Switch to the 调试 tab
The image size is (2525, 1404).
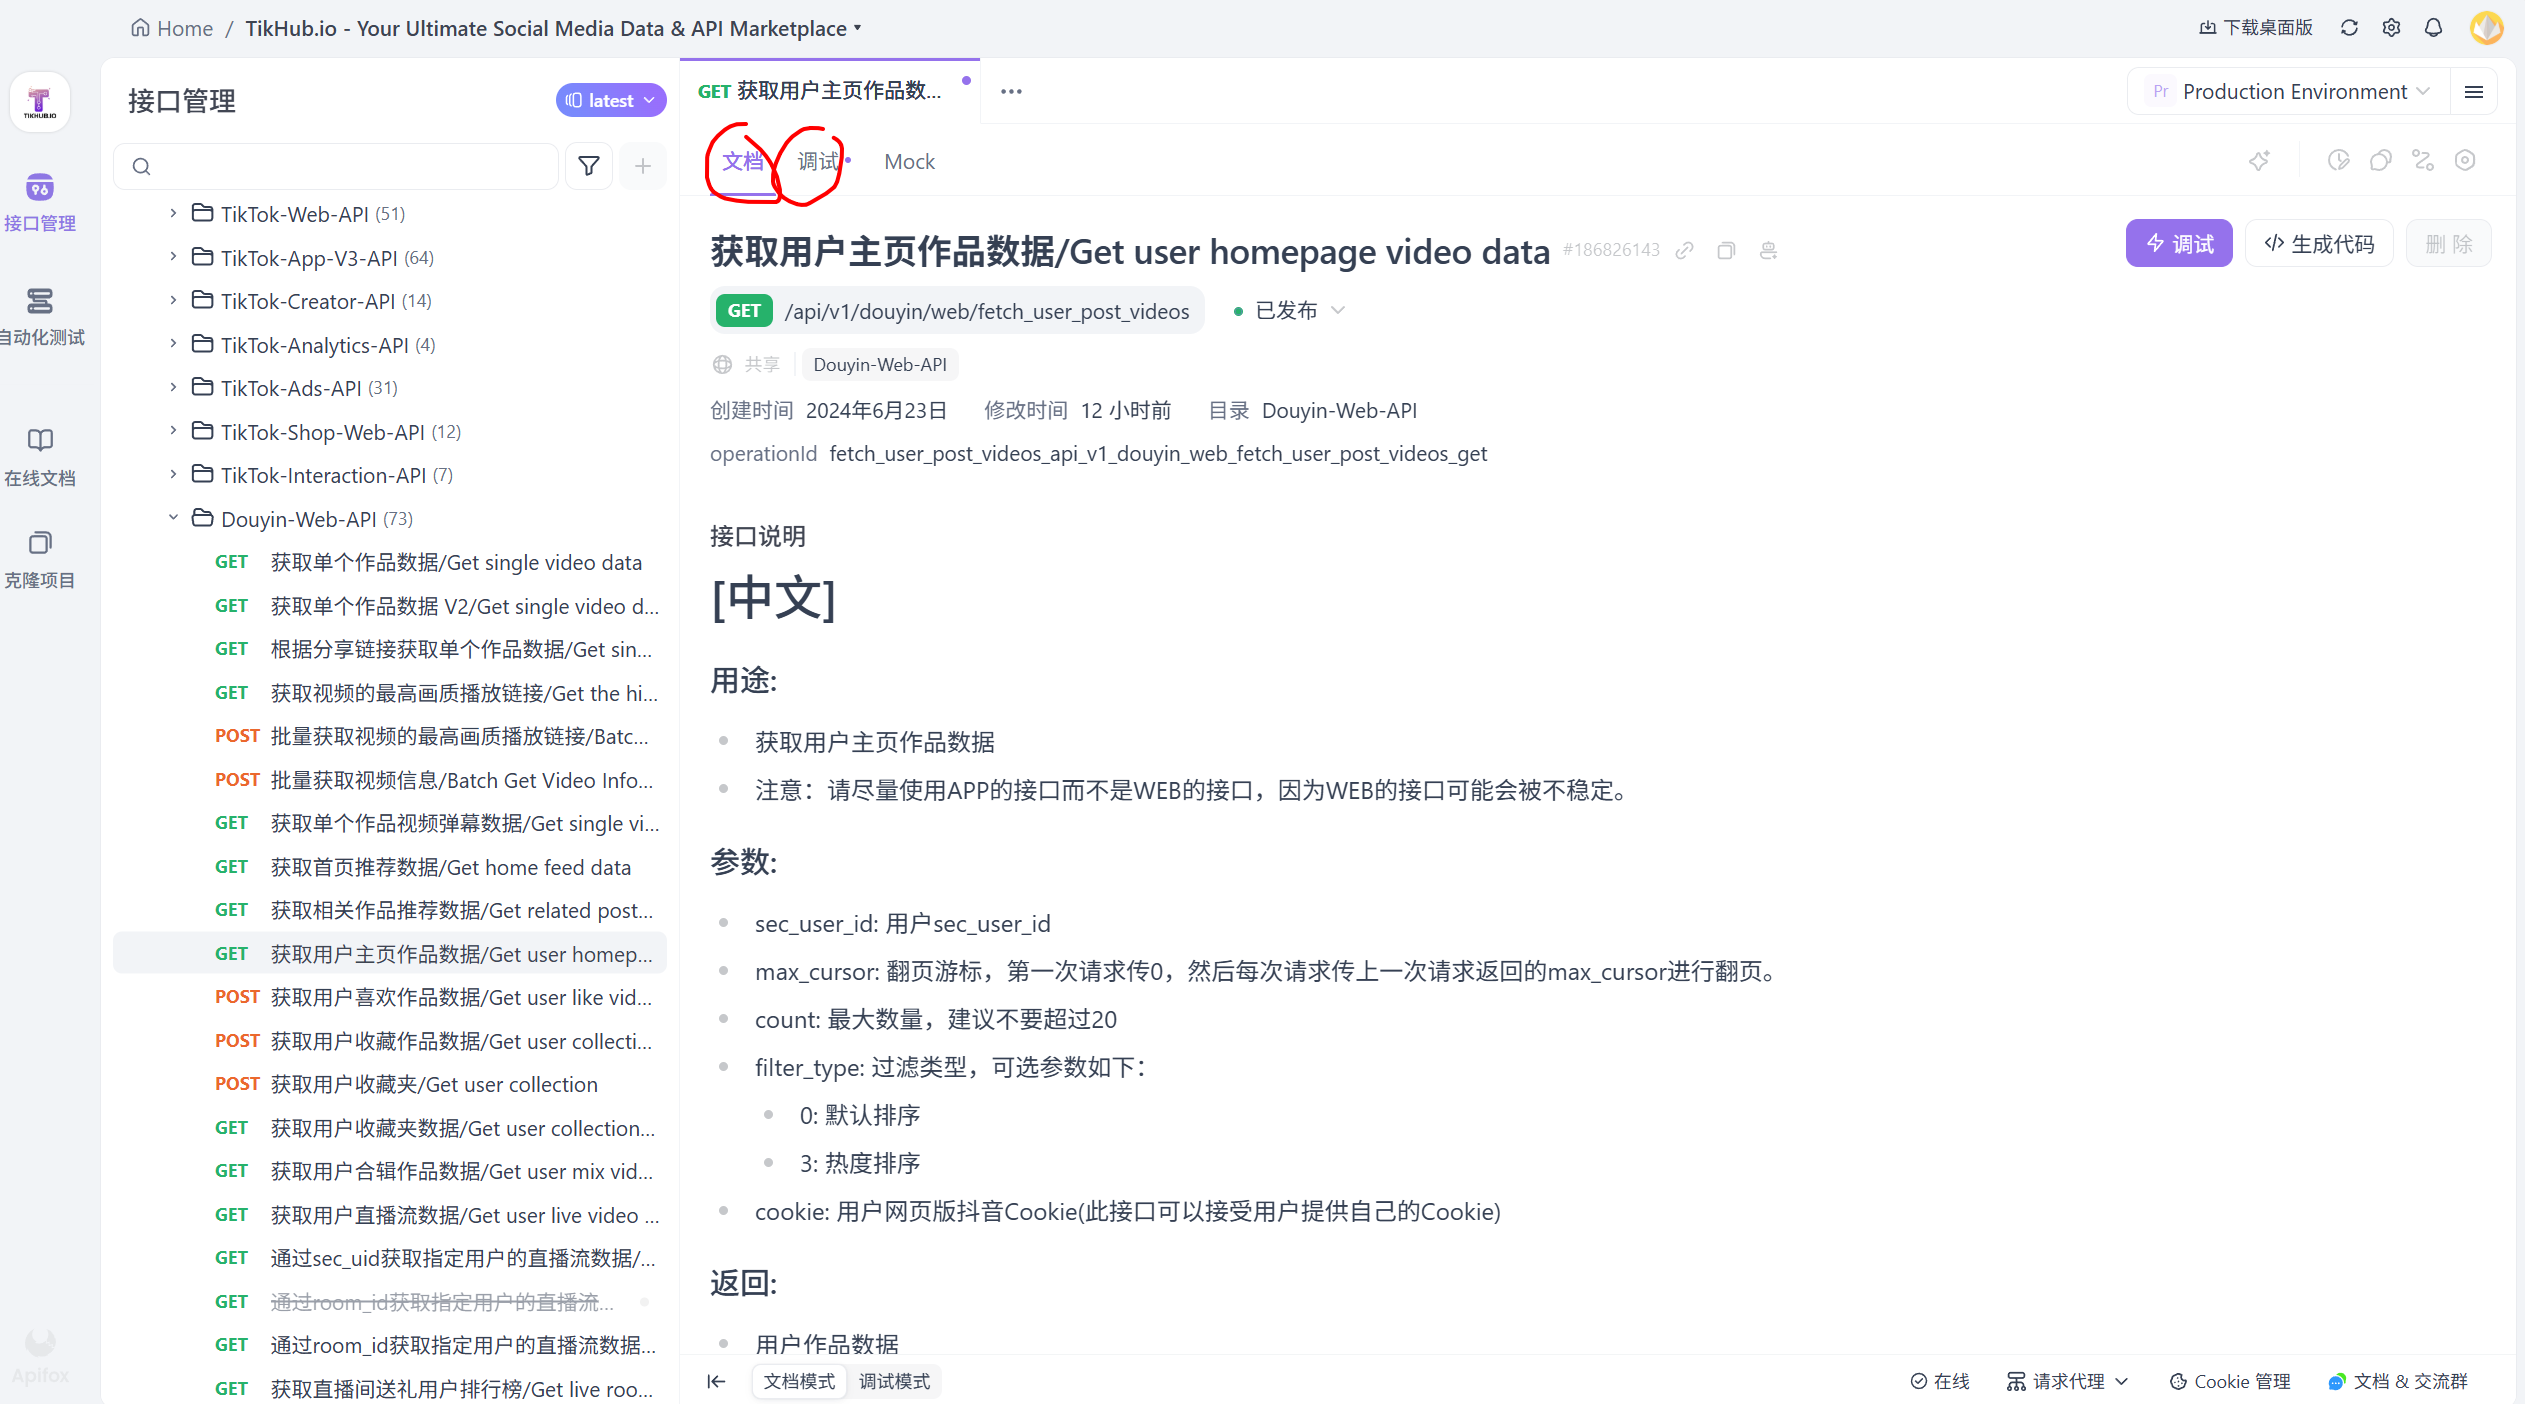point(817,161)
